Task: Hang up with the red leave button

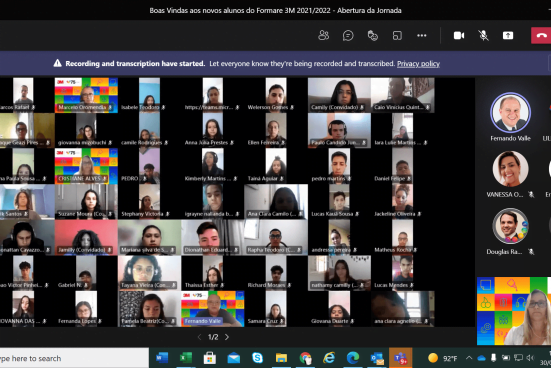Action: tap(541, 35)
